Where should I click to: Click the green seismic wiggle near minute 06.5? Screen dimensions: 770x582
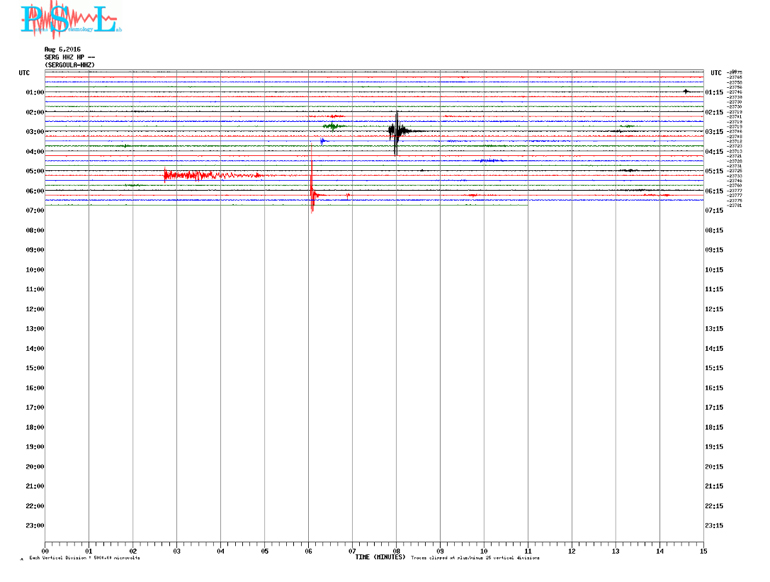point(333,126)
